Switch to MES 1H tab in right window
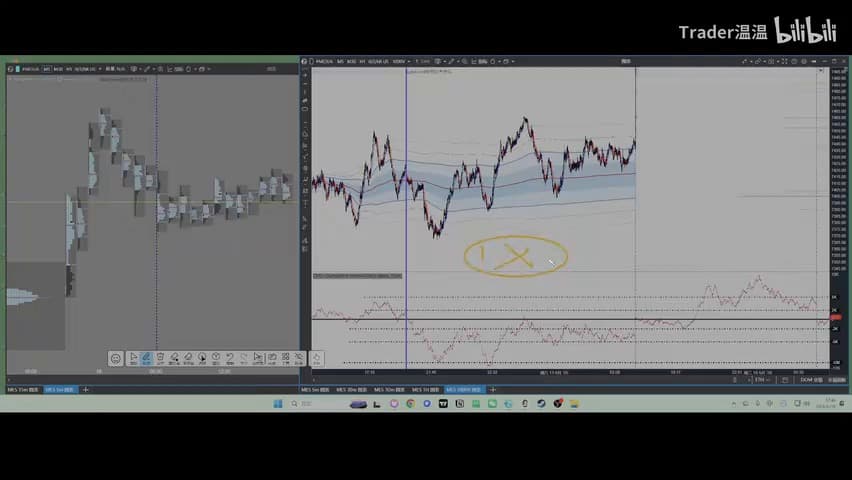 point(425,390)
